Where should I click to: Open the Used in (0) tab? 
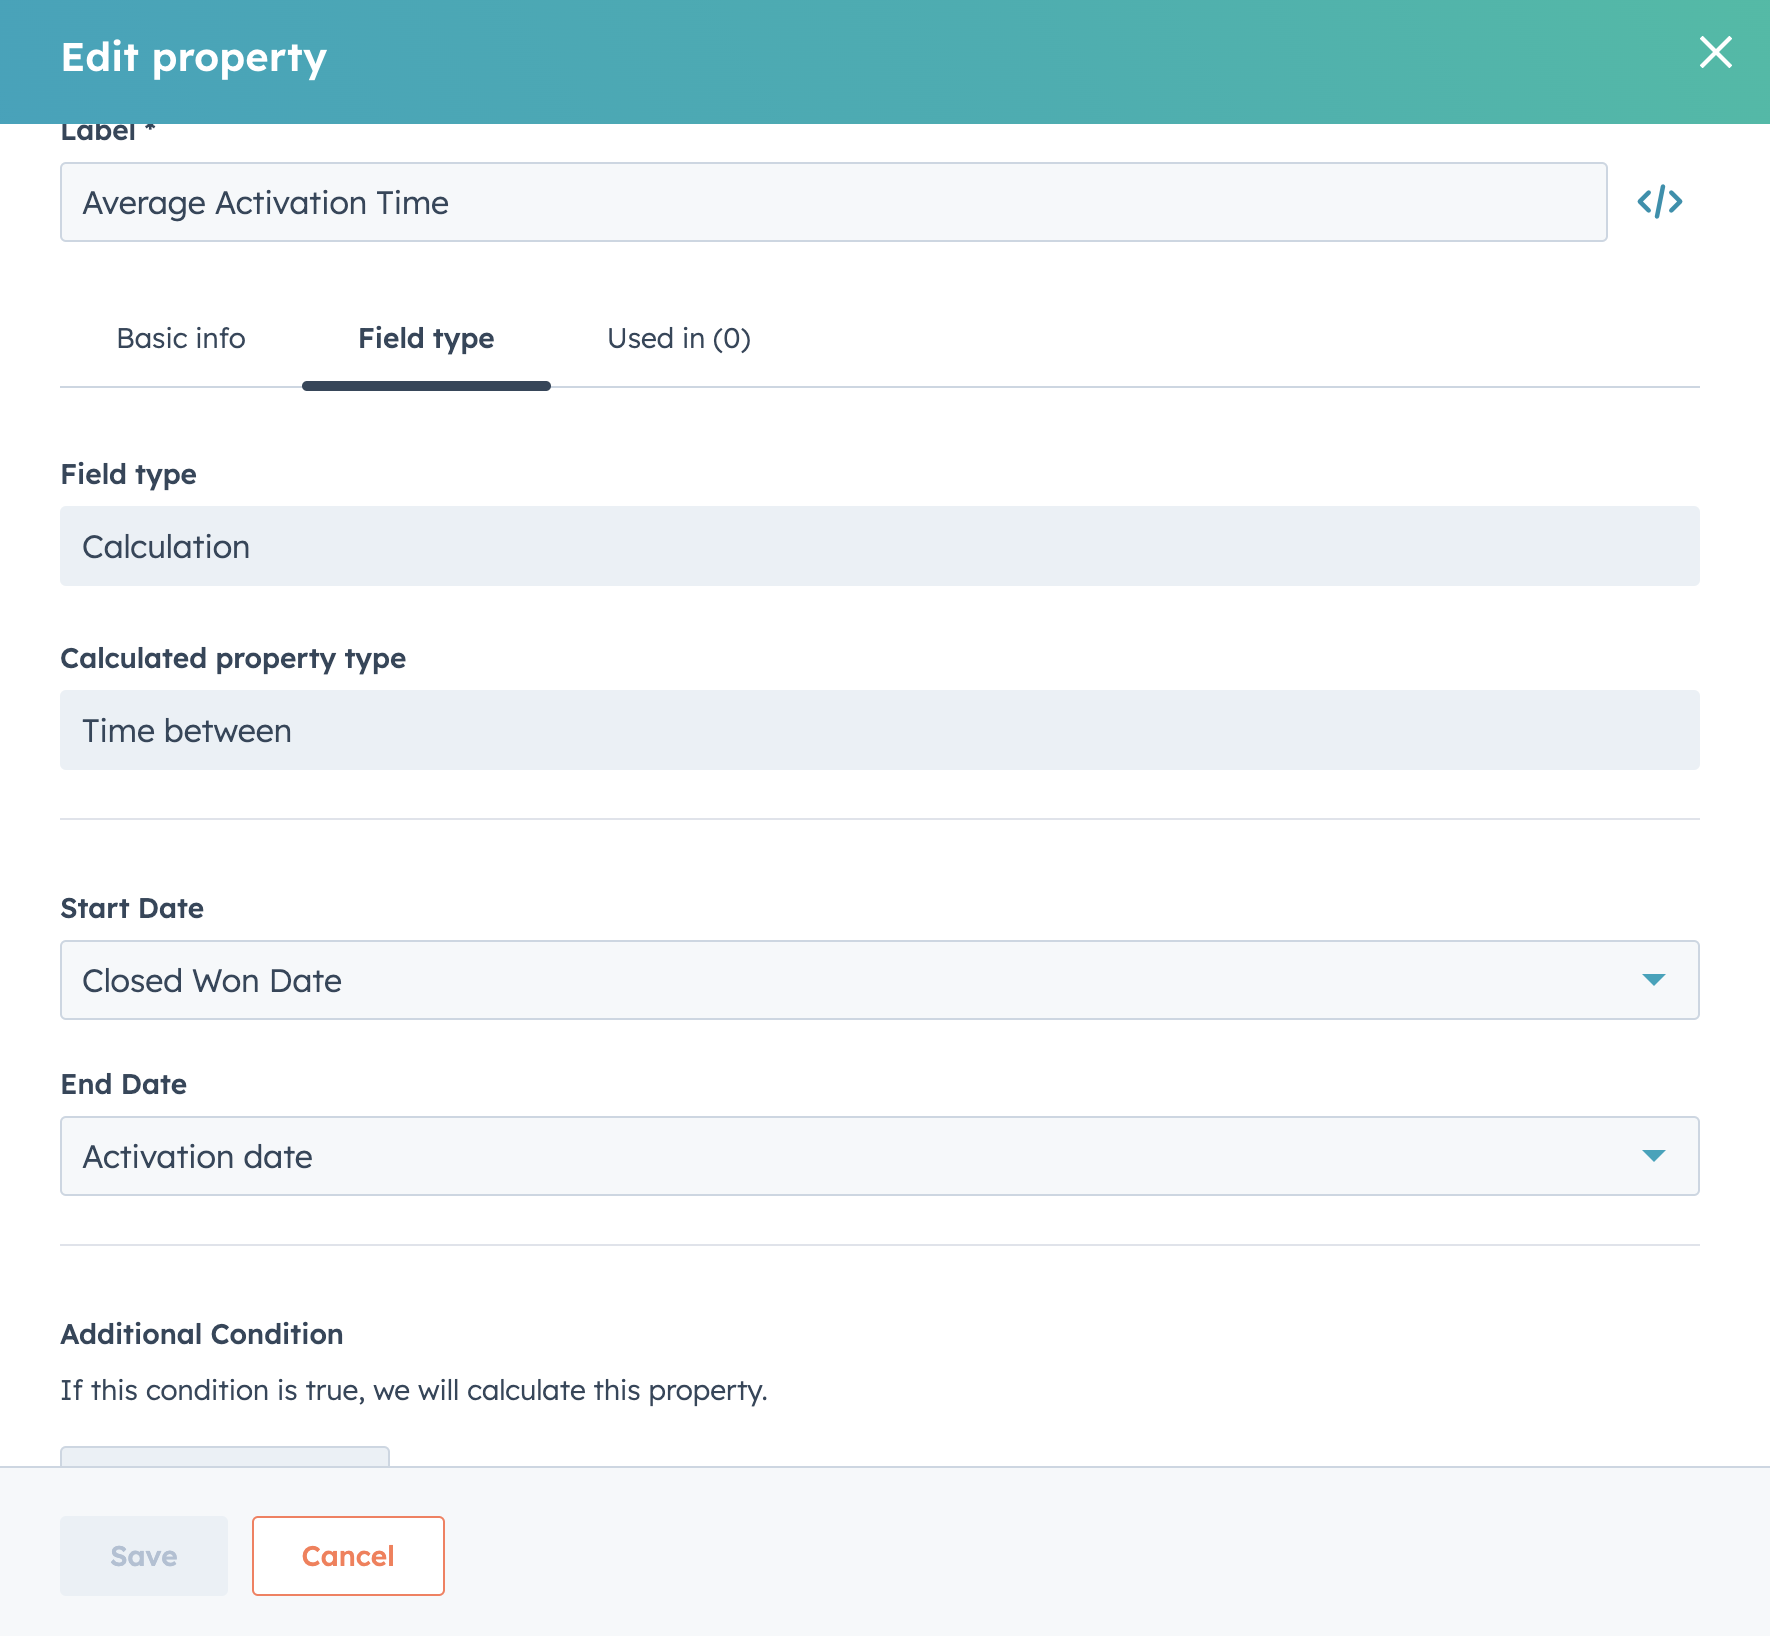679,338
